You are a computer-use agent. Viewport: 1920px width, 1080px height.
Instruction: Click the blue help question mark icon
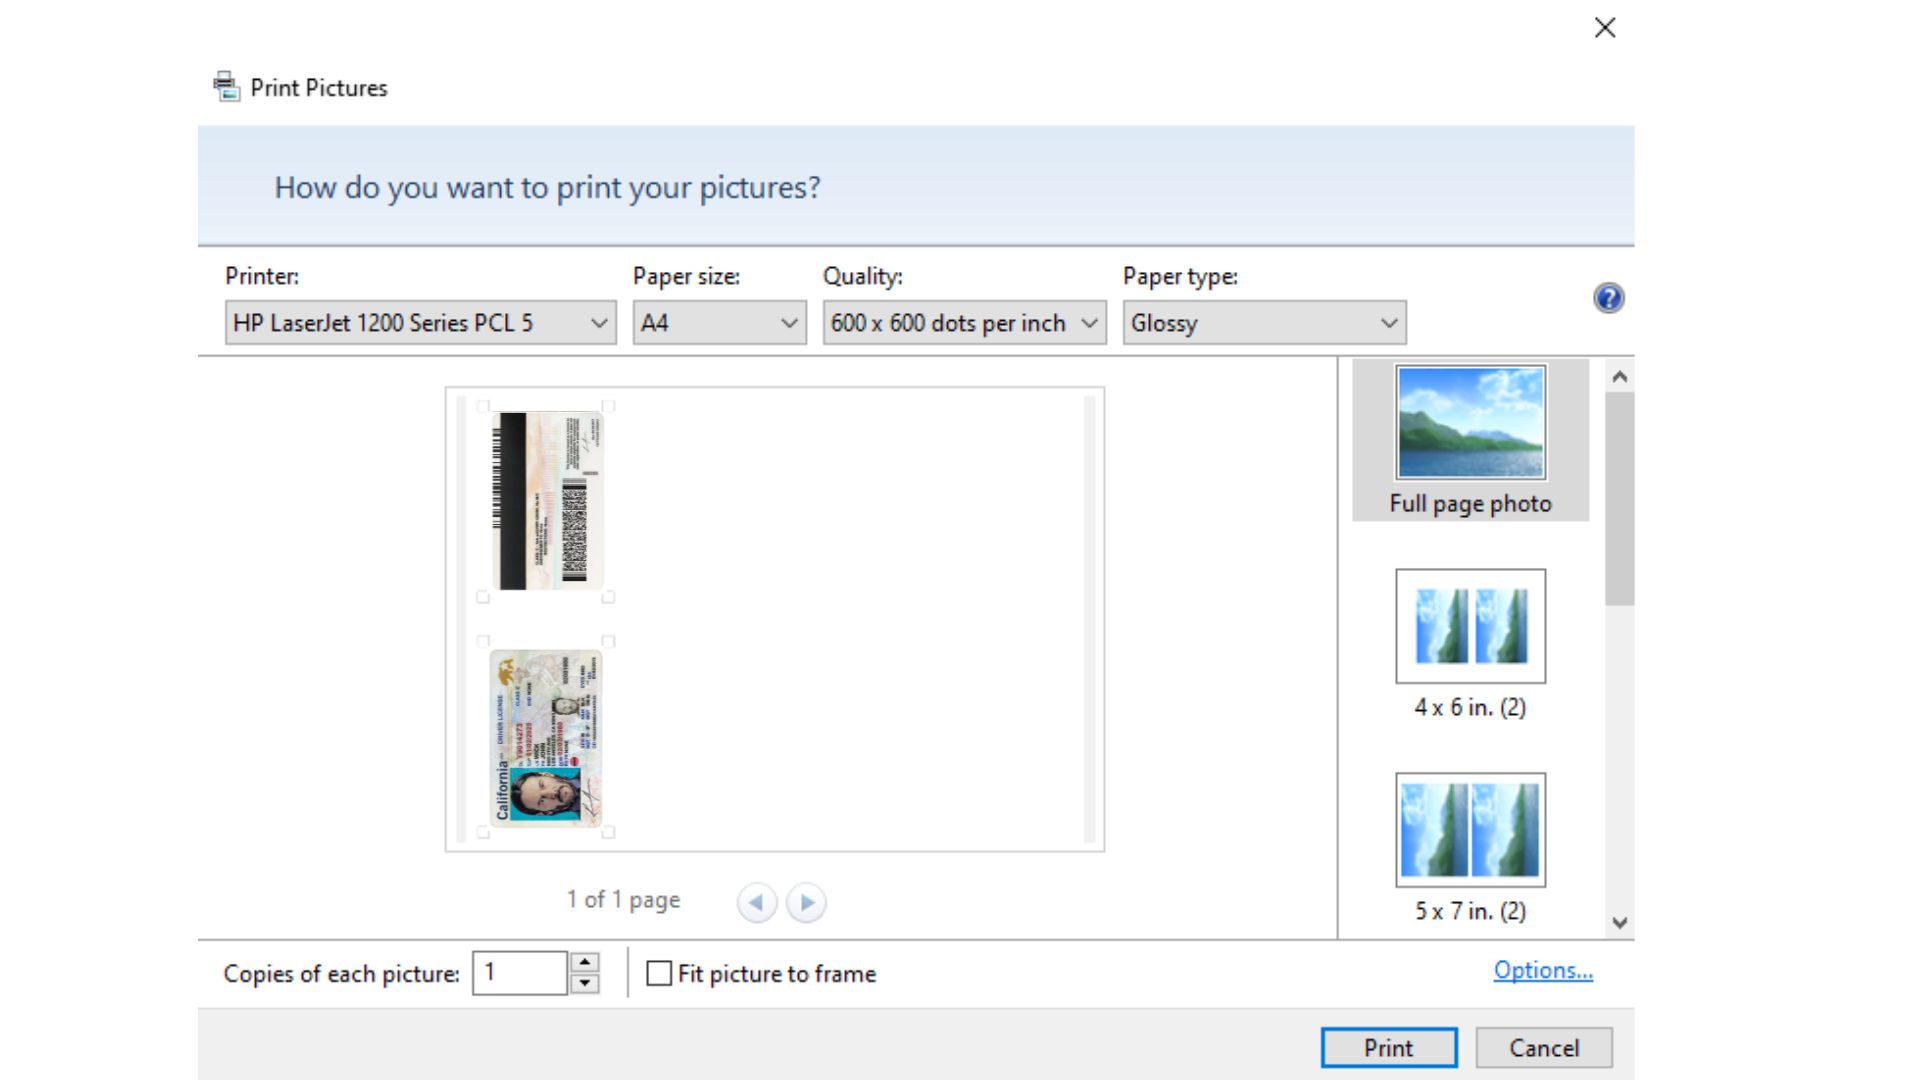[x=1608, y=298]
